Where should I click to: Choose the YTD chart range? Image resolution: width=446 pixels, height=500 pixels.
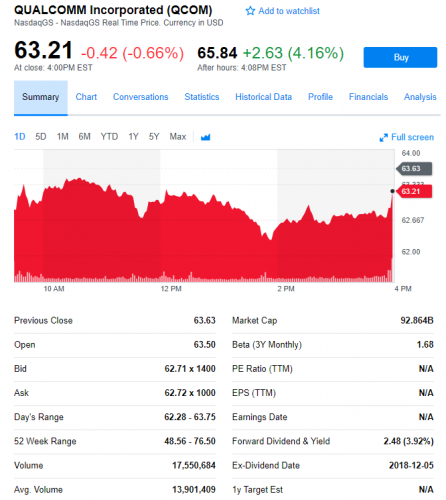tap(109, 137)
